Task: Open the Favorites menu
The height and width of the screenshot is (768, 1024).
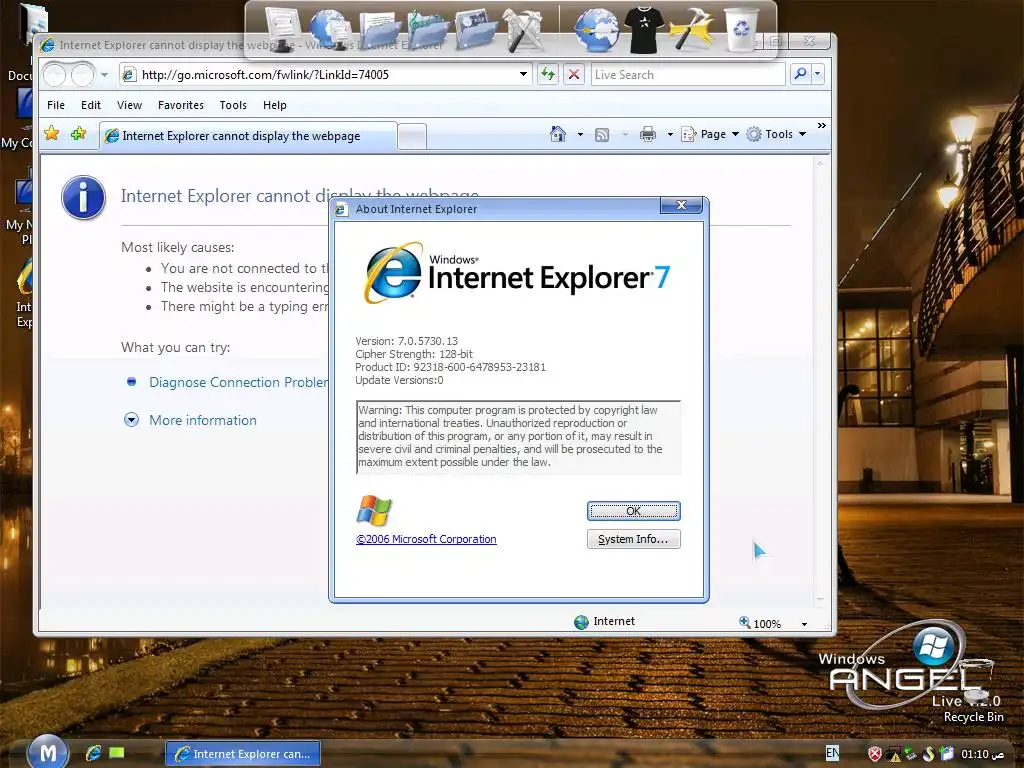Action: (181, 105)
